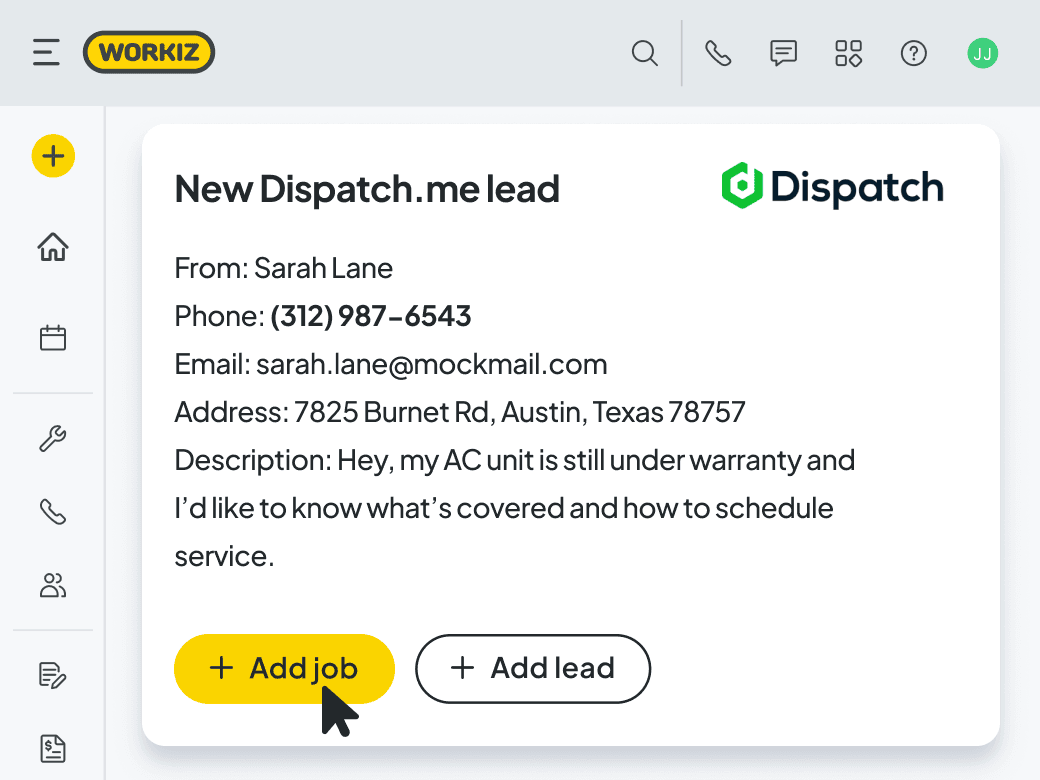Open the clients people icon in sidebar
This screenshot has height=780, width=1040.
[x=52, y=586]
